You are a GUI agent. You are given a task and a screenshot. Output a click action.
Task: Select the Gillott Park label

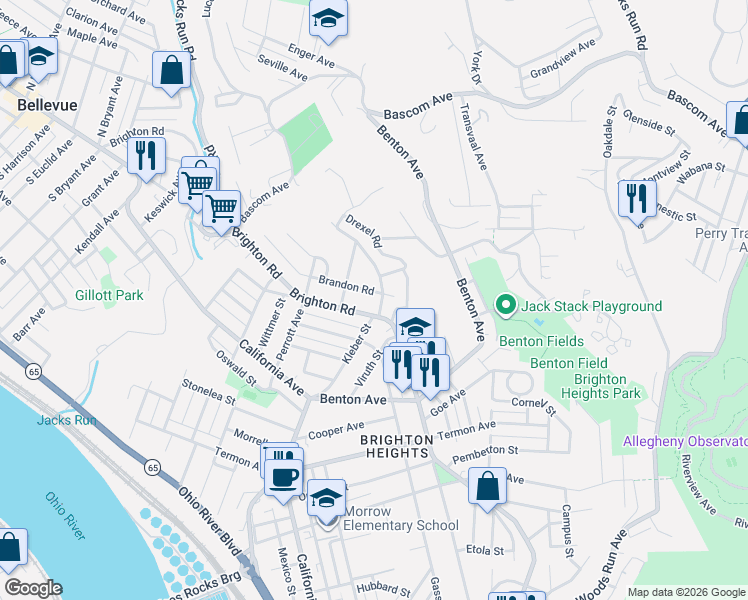click(109, 295)
